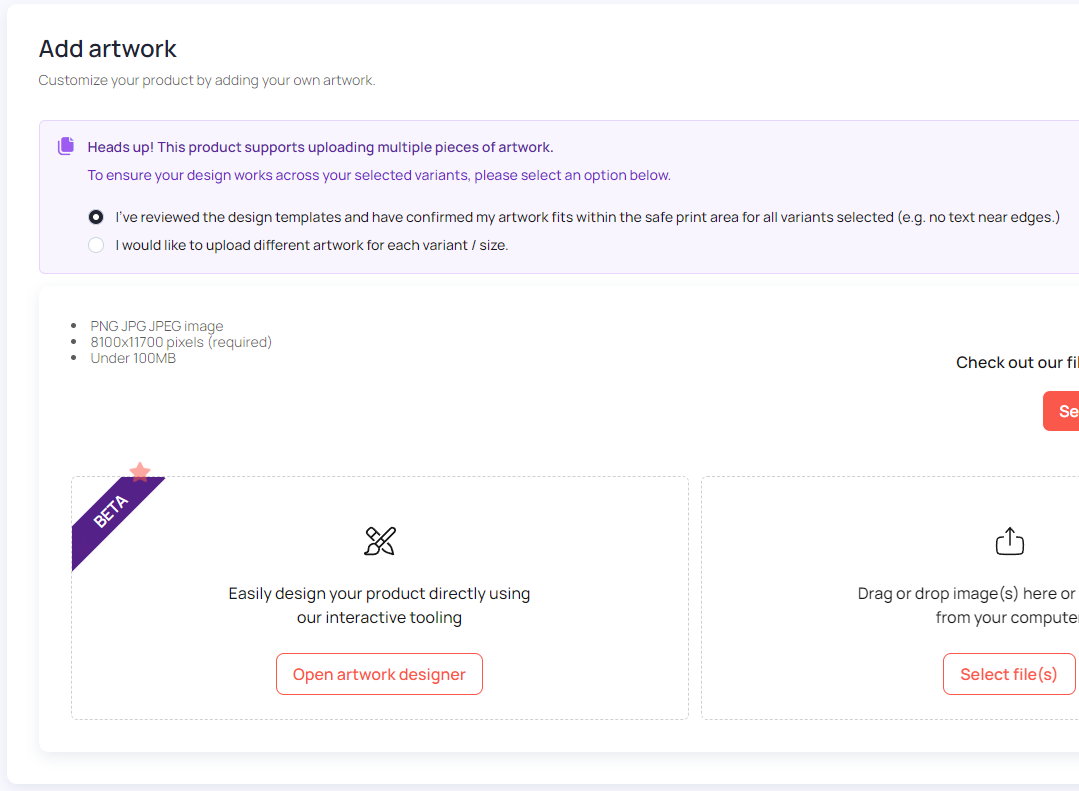
Task: Click the pencil and brush designer icon
Action: pyautogui.click(x=380, y=541)
